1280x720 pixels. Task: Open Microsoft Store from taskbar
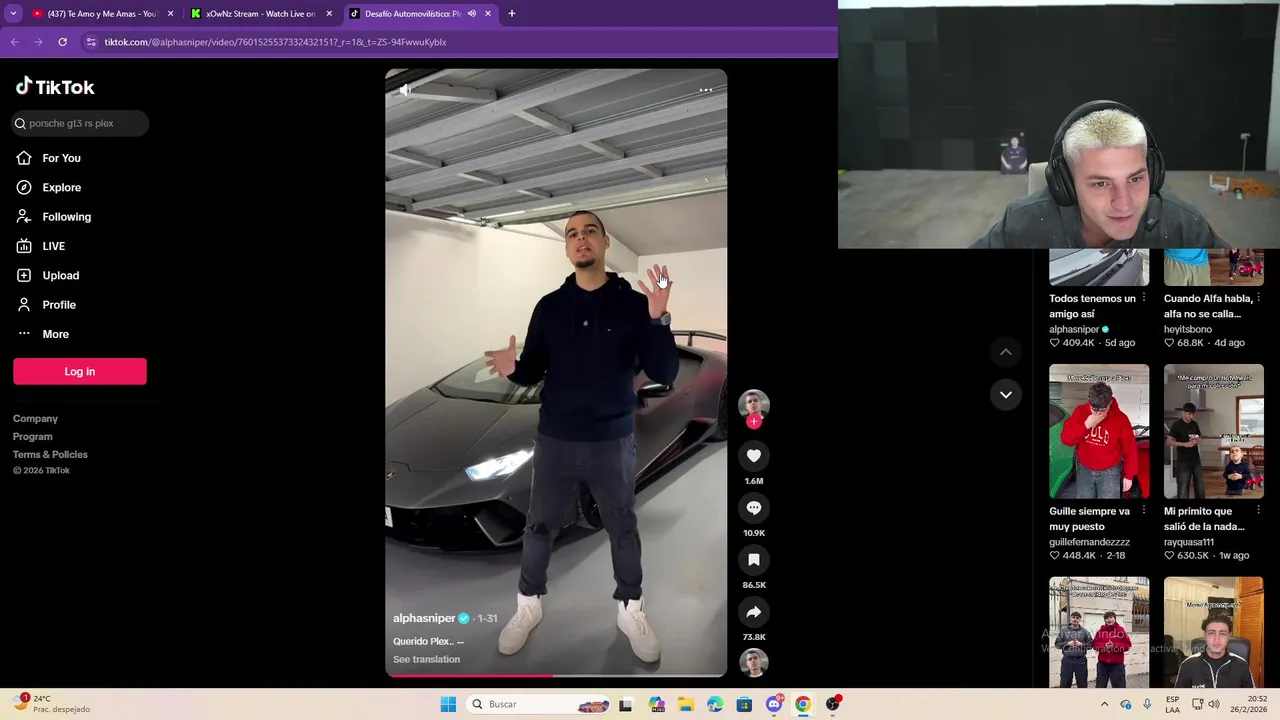[x=744, y=704]
